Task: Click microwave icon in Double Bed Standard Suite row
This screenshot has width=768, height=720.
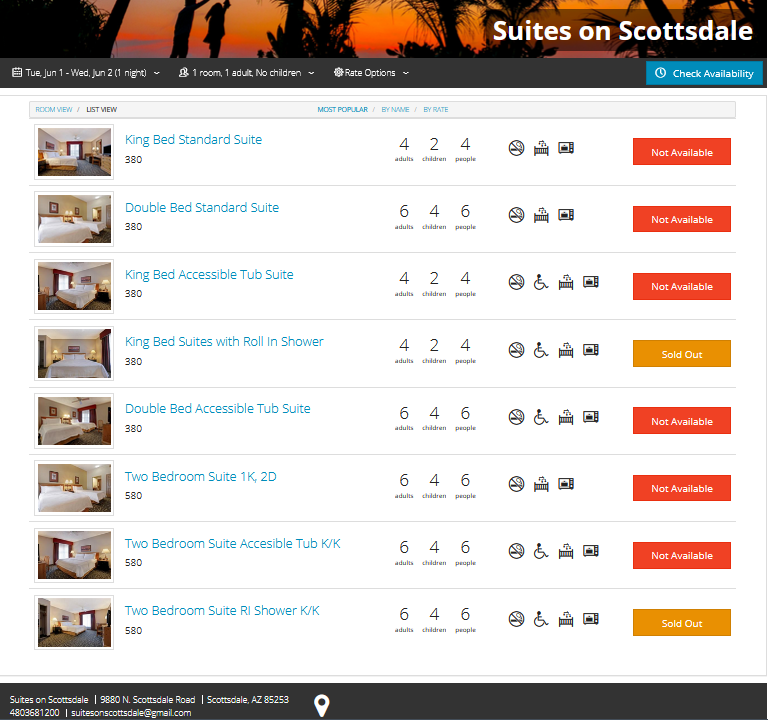Action: [x=566, y=215]
